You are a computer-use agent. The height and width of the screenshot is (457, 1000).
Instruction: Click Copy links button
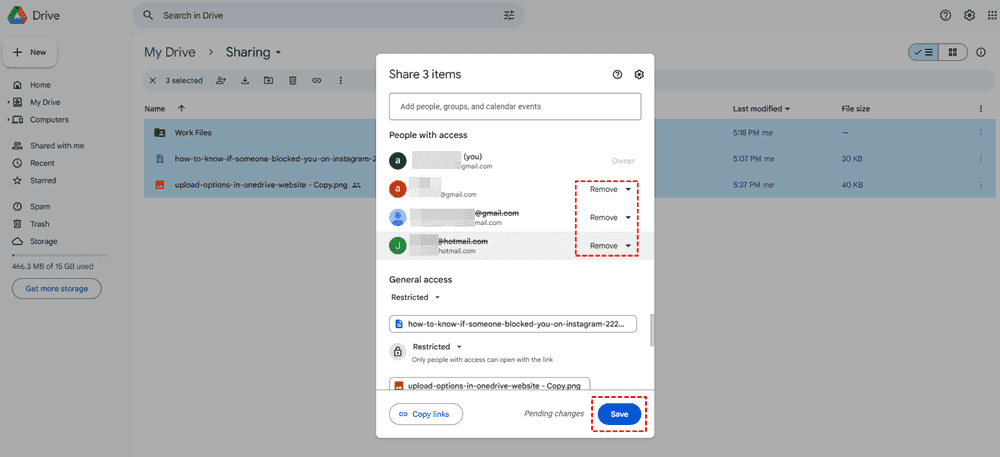coord(426,414)
